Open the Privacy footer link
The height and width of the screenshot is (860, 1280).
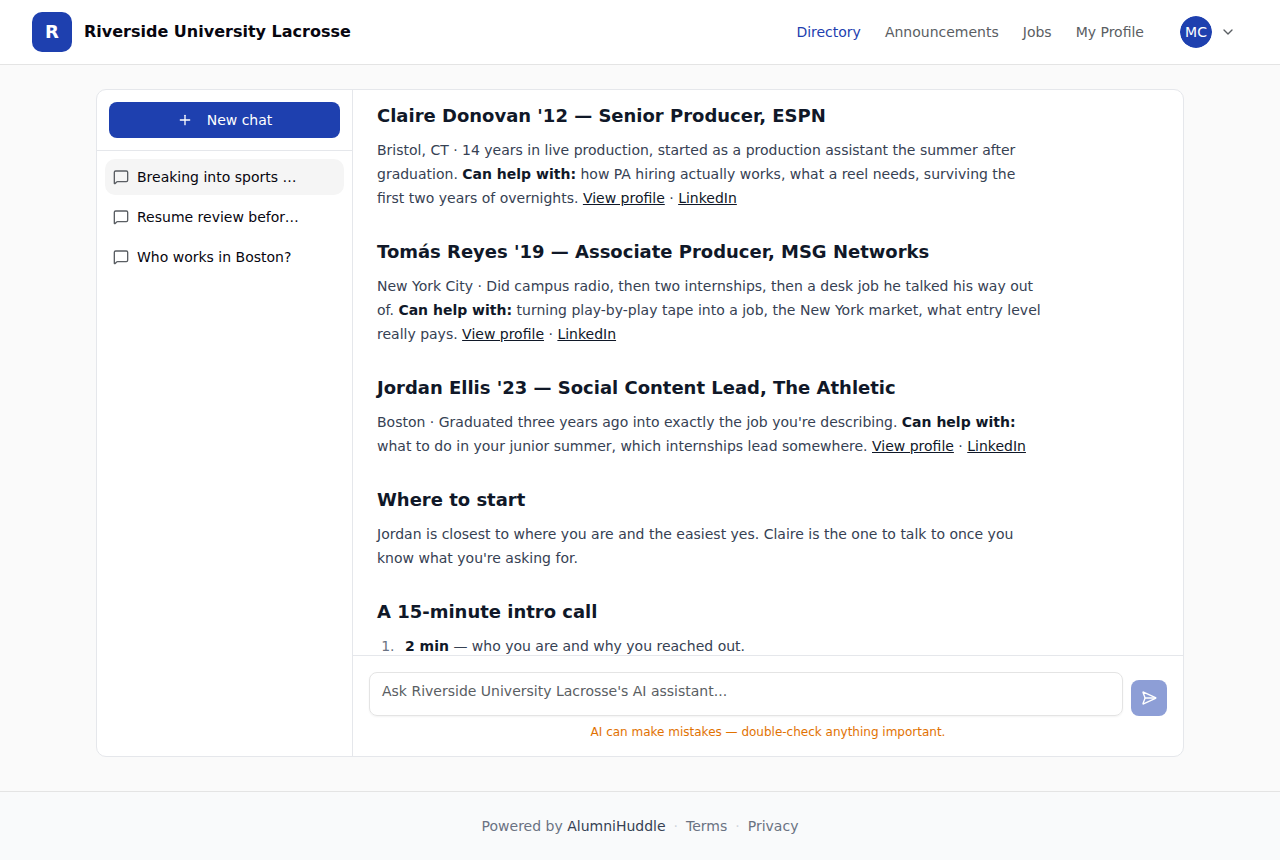pyautogui.click(x=773, y=826)
